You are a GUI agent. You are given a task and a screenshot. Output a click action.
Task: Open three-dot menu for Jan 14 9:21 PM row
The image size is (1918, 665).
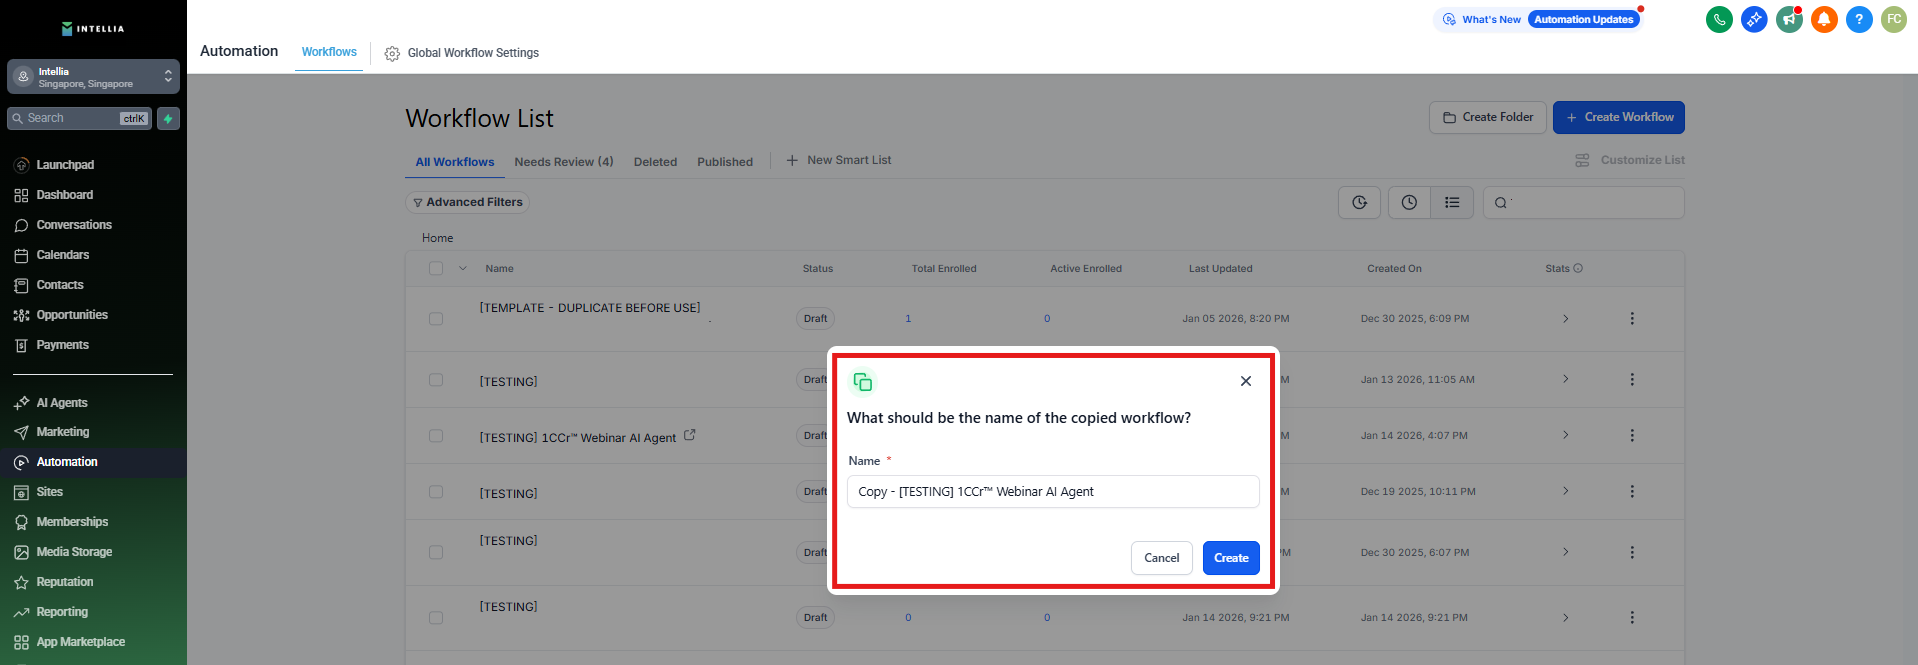pos(1632,618)
